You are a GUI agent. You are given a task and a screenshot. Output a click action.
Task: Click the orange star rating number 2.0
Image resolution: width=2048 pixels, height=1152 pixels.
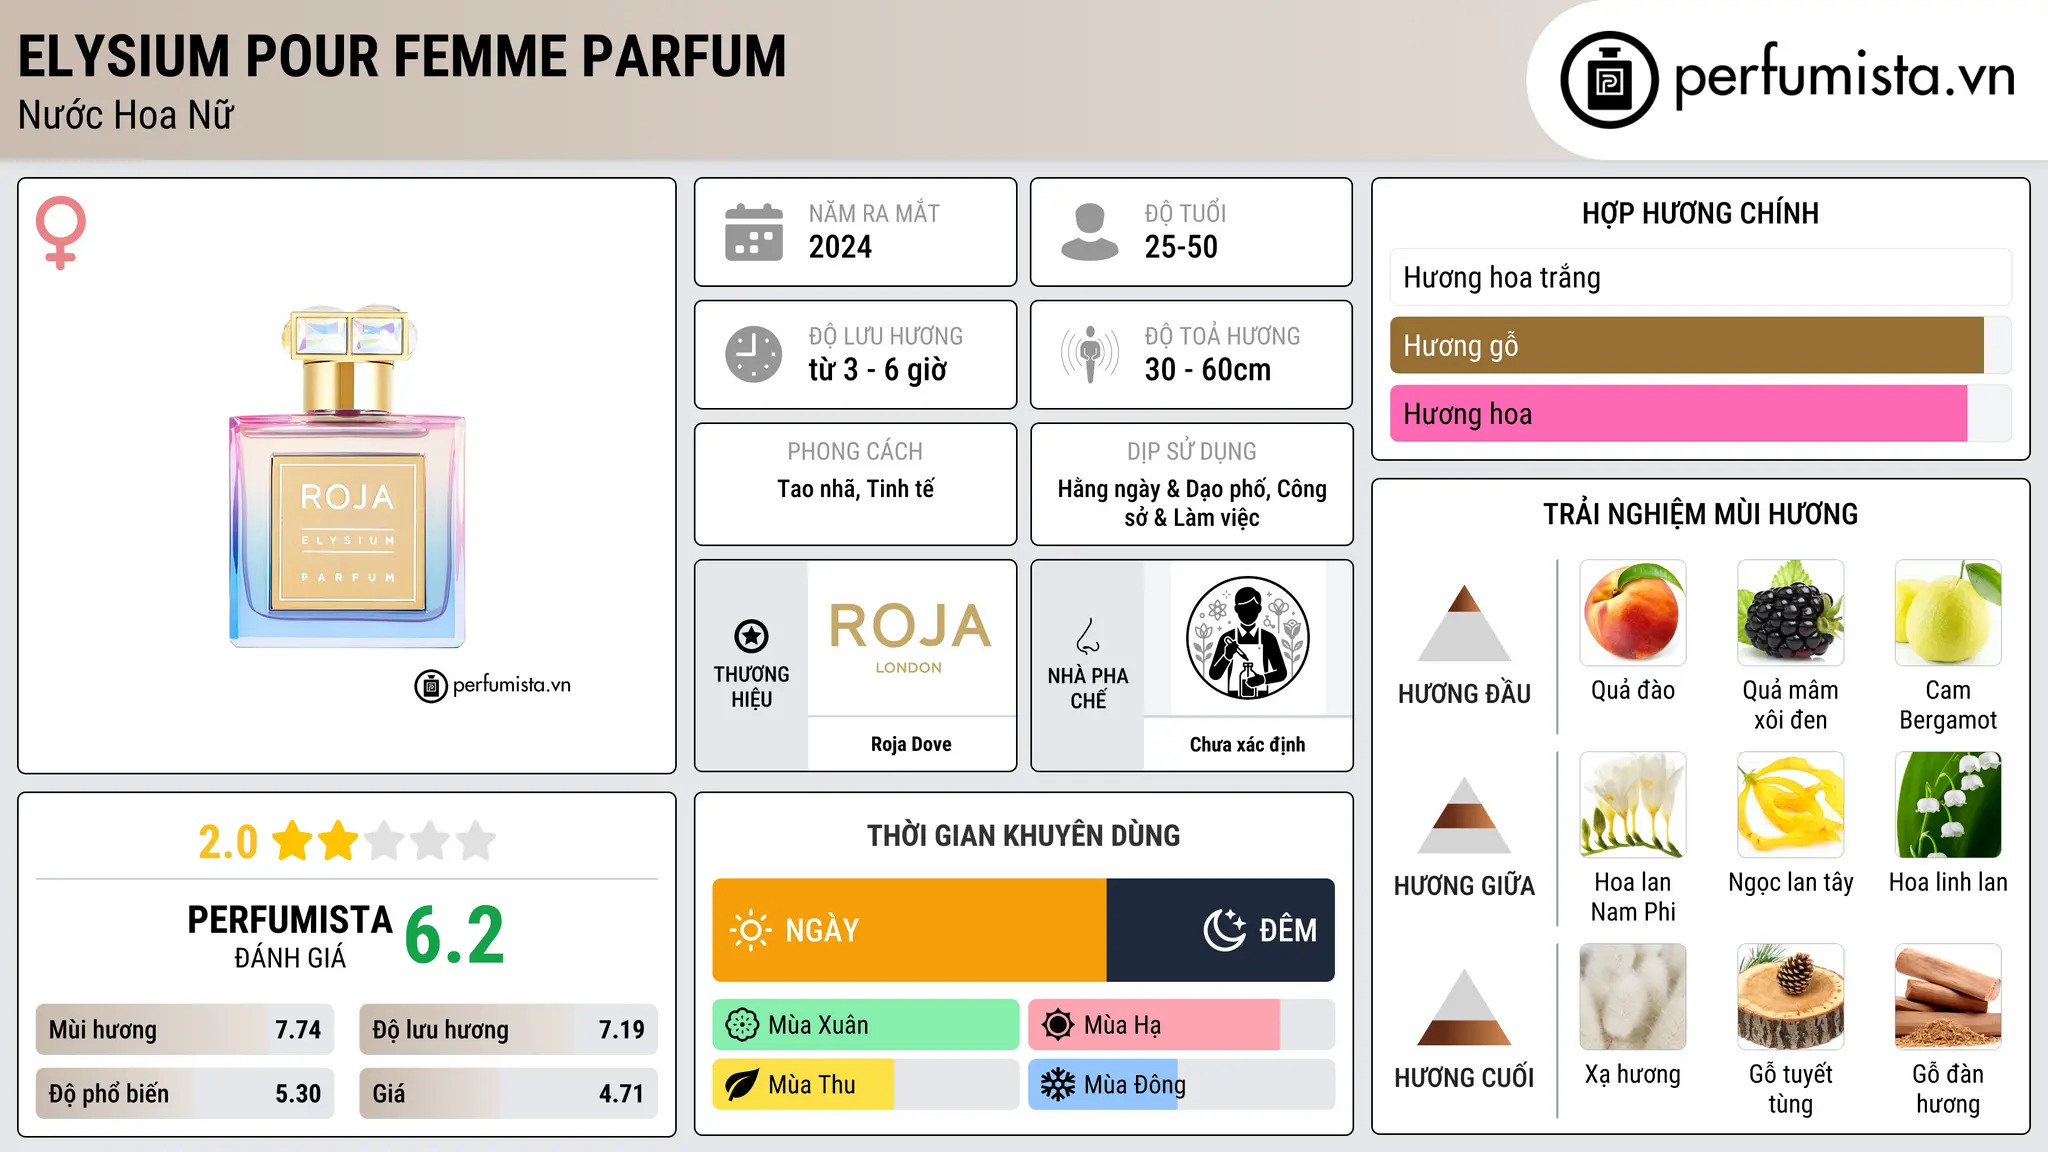click(x=228, y=842)
